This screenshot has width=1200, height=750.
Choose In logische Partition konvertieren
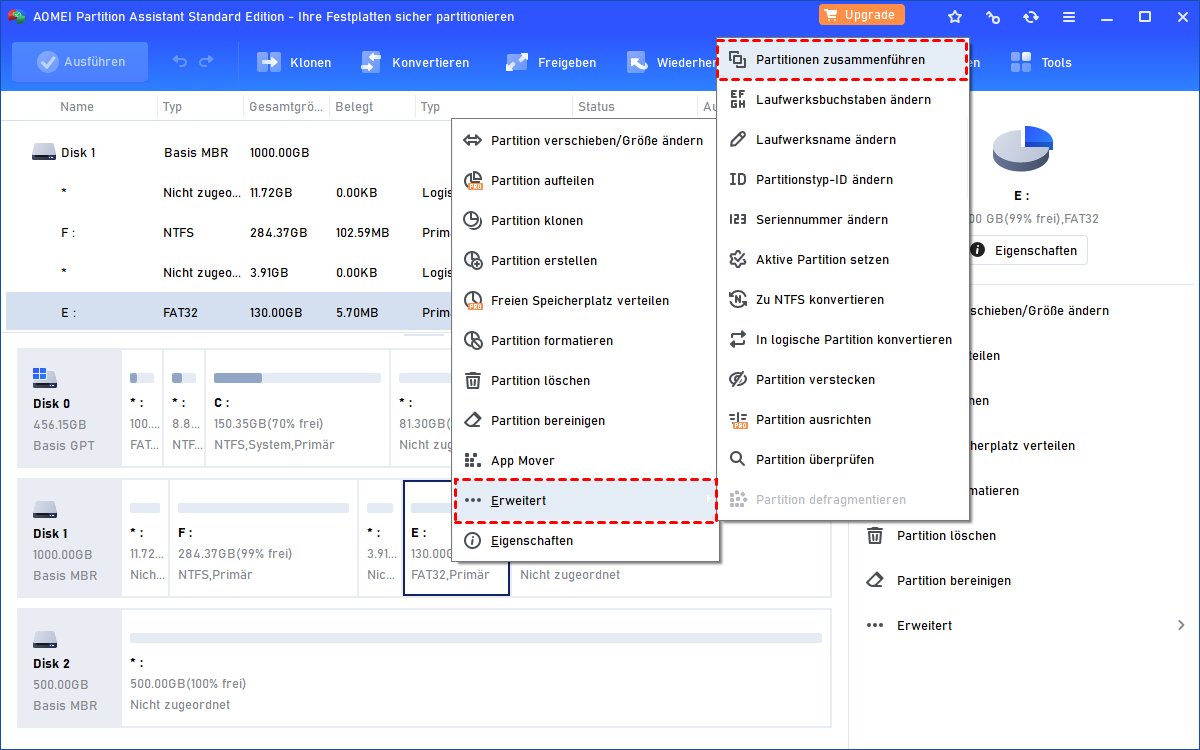[x=843, y=340]
